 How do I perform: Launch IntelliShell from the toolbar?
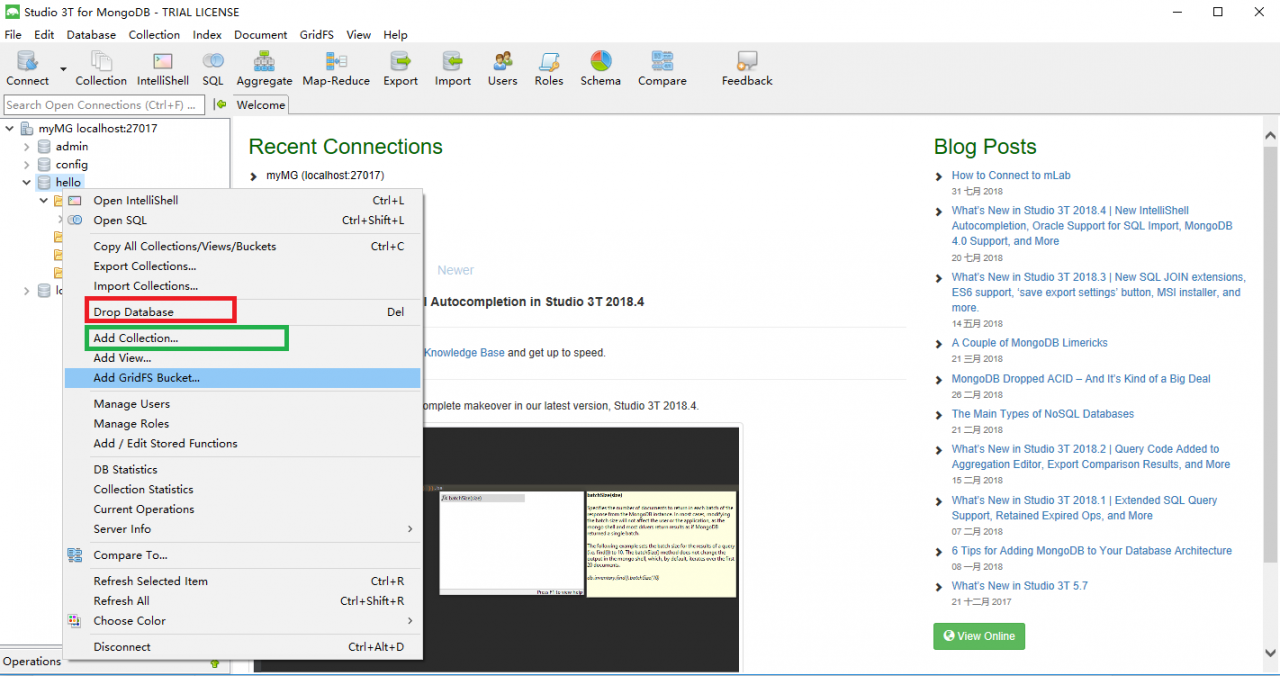pyautogui.click(x=162, y=68)
